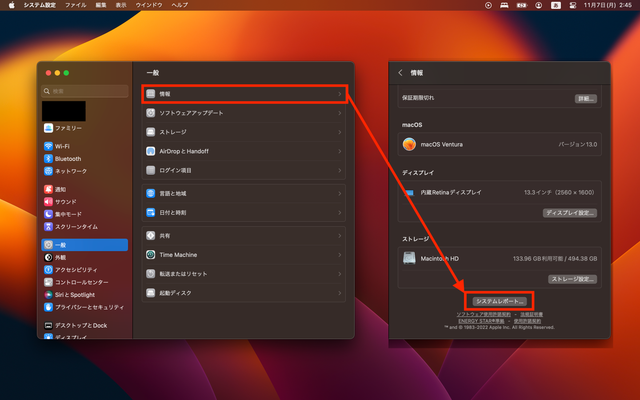
Task: Click the 情報 row icon
Action: click(x=151, y=94)
